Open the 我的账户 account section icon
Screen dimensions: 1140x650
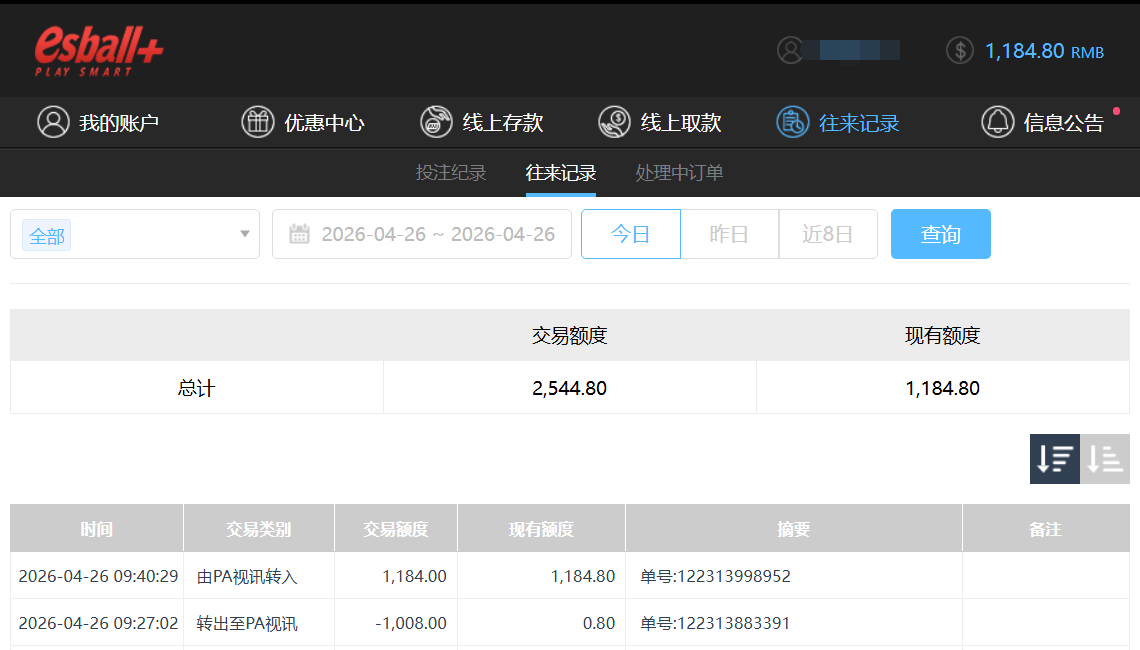click(x=53, y=122)
